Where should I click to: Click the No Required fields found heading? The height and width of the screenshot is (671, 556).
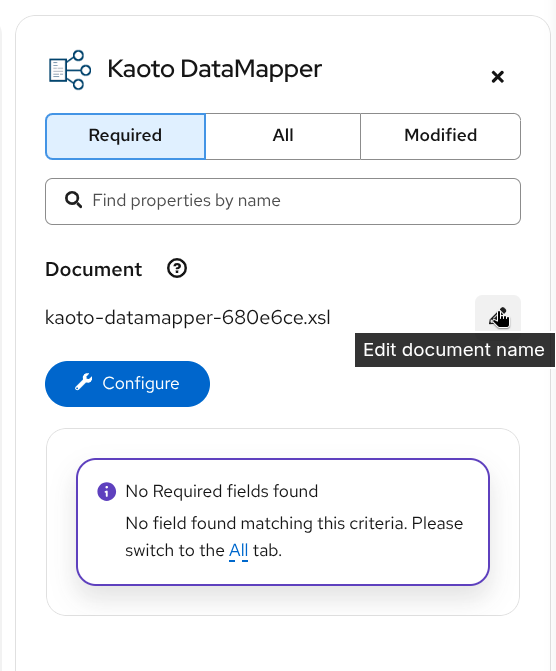tap(222, 491)
